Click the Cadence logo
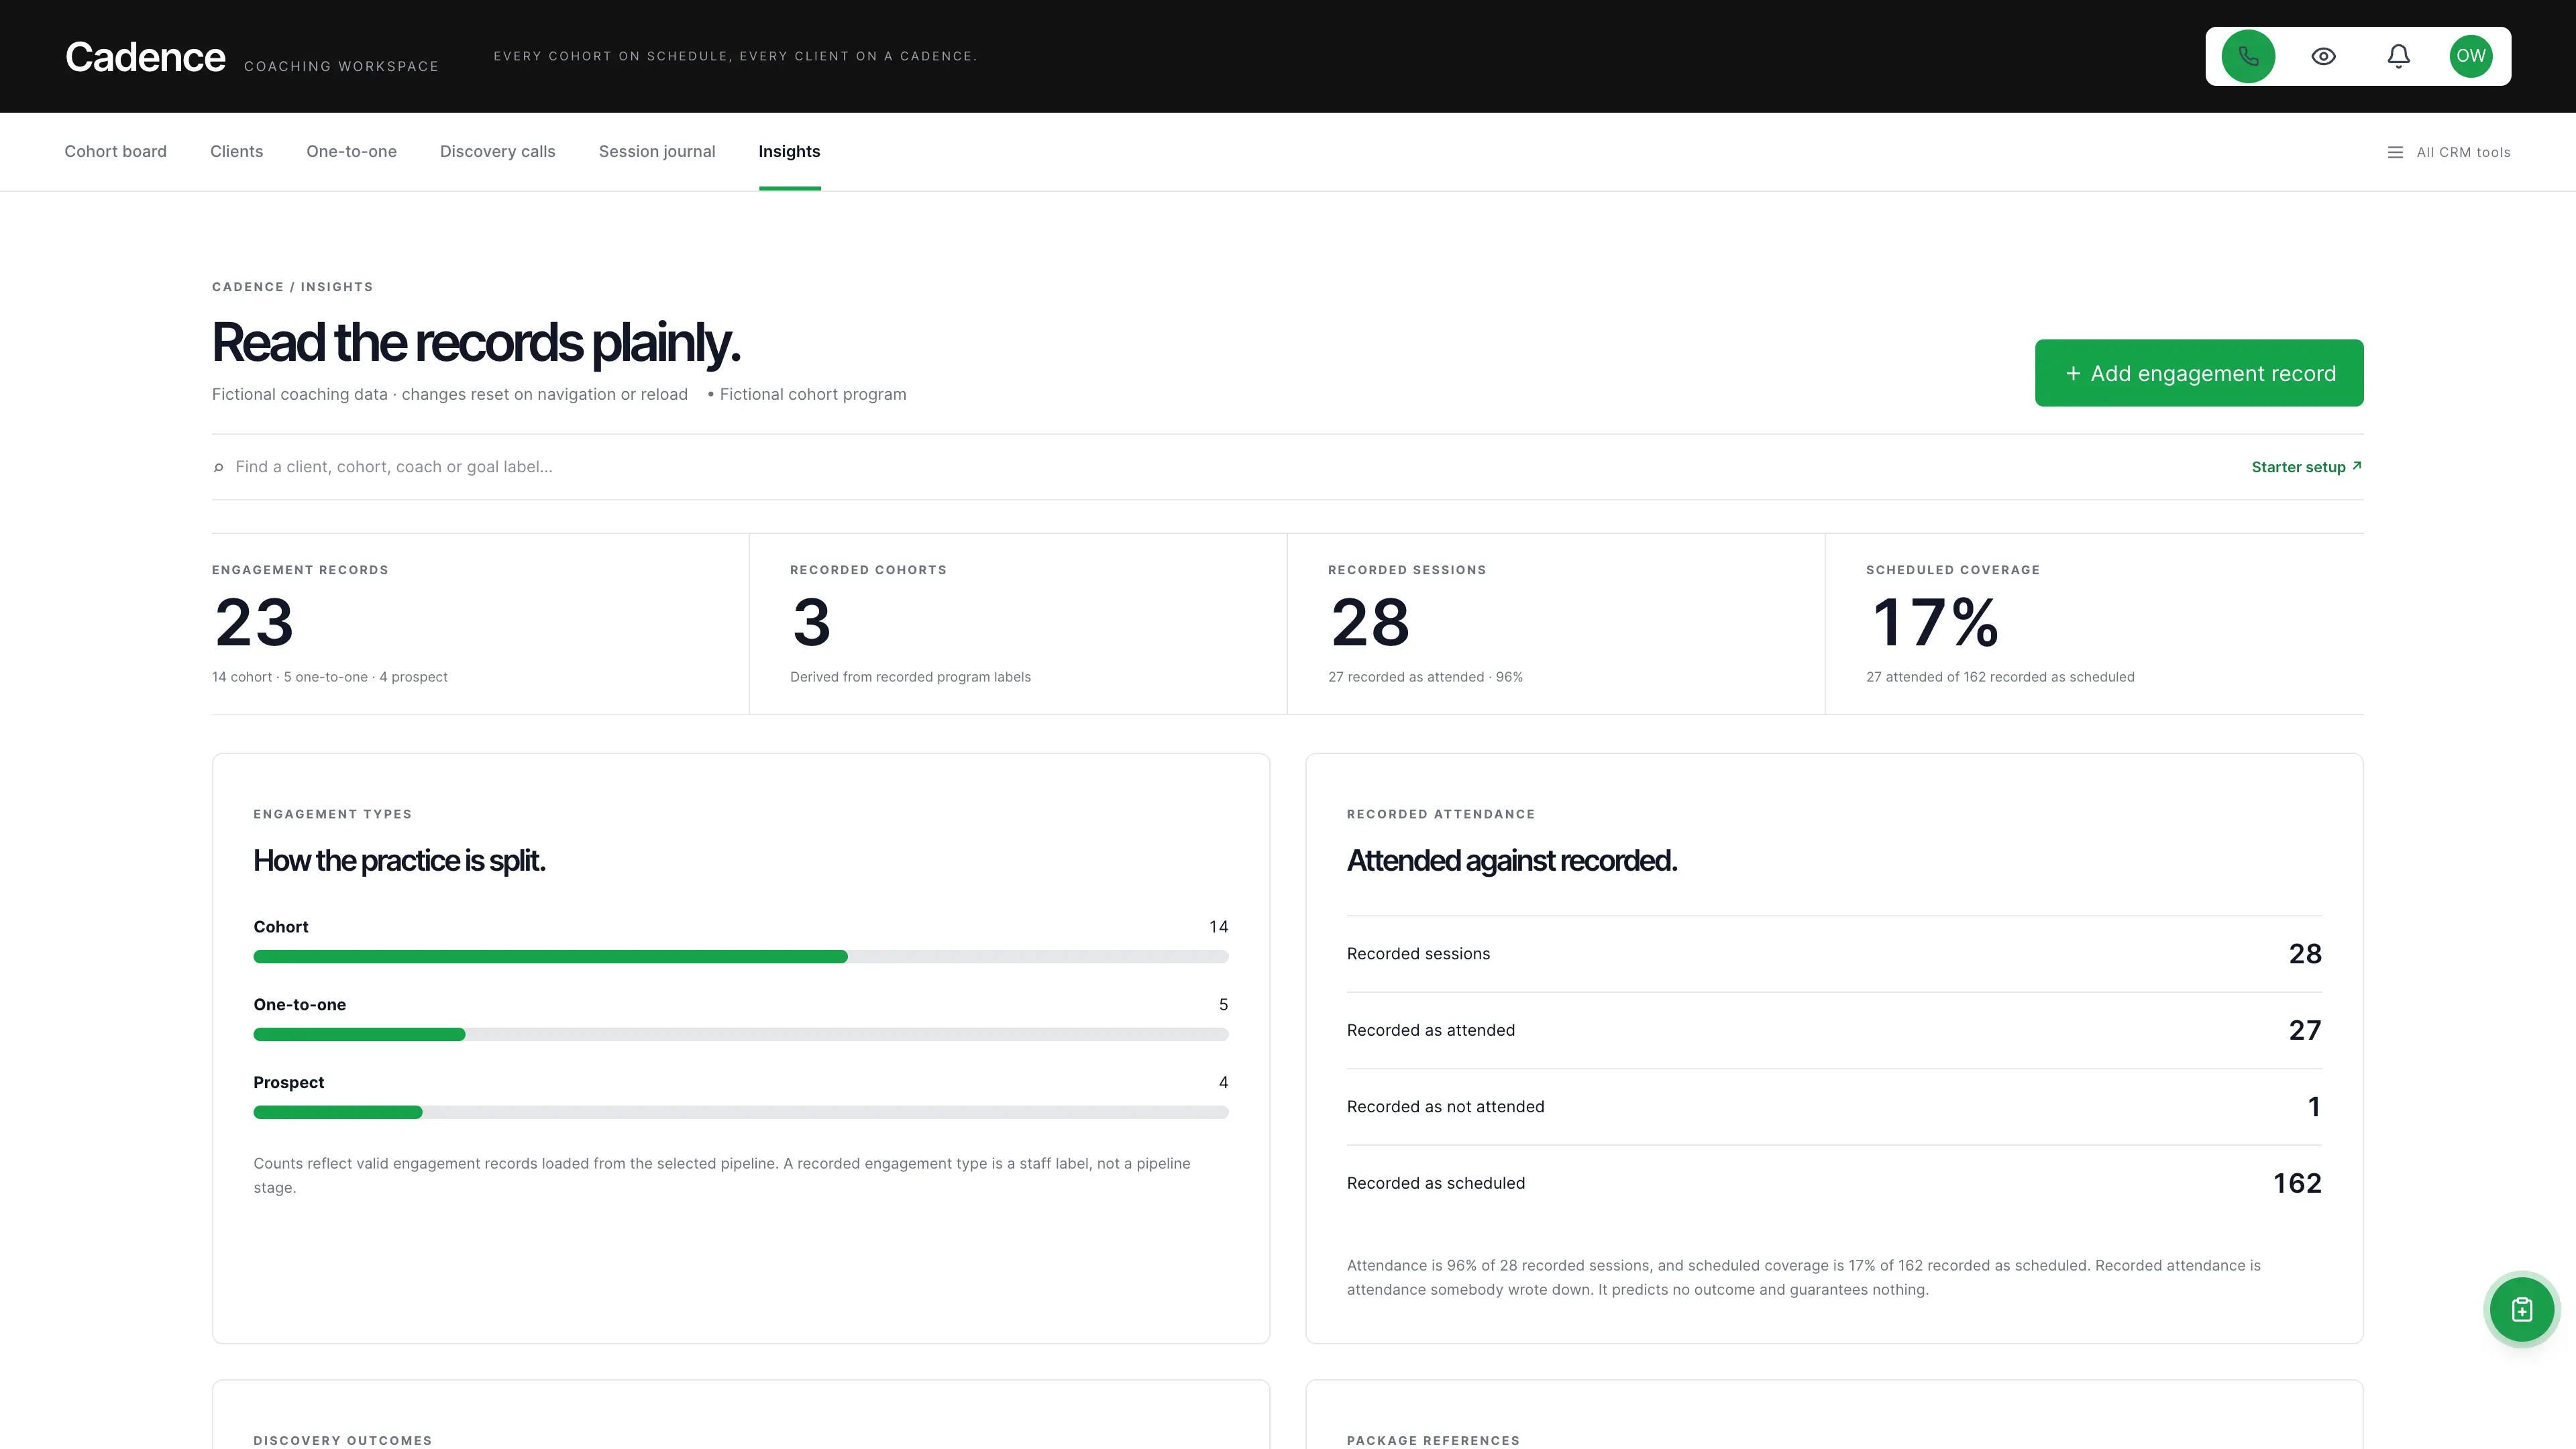The image size is (2576, 1449). pos(145,57)
